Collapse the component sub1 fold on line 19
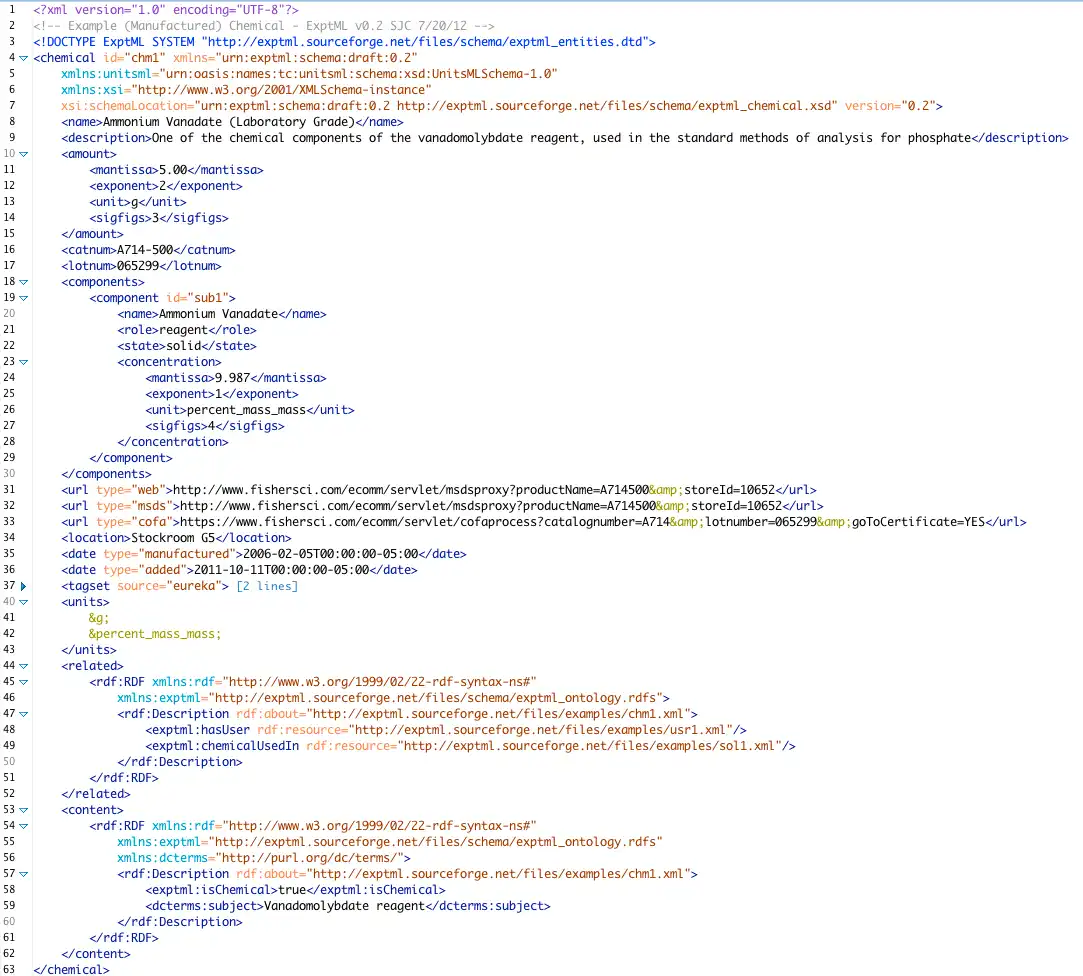 point(23,298)
